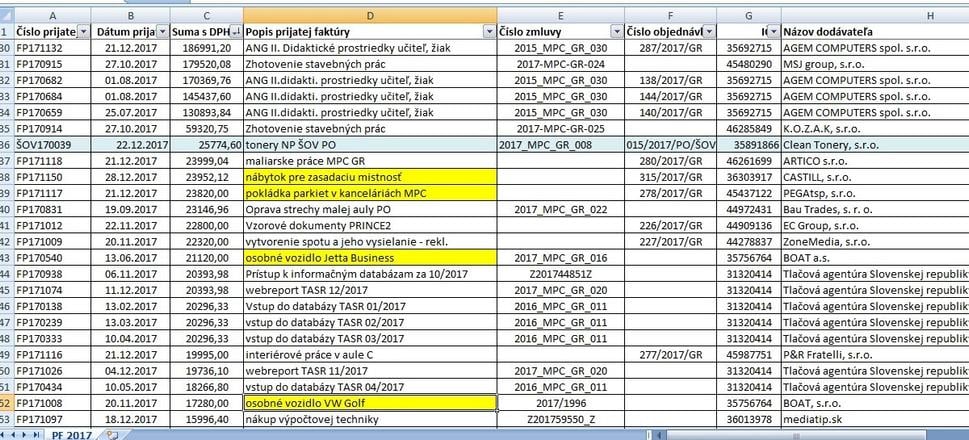969x440 pixels.
Task: Select yellow cell 'nábytok pre zasadaciu mistnosť'
Action: (x=370, y=177)
